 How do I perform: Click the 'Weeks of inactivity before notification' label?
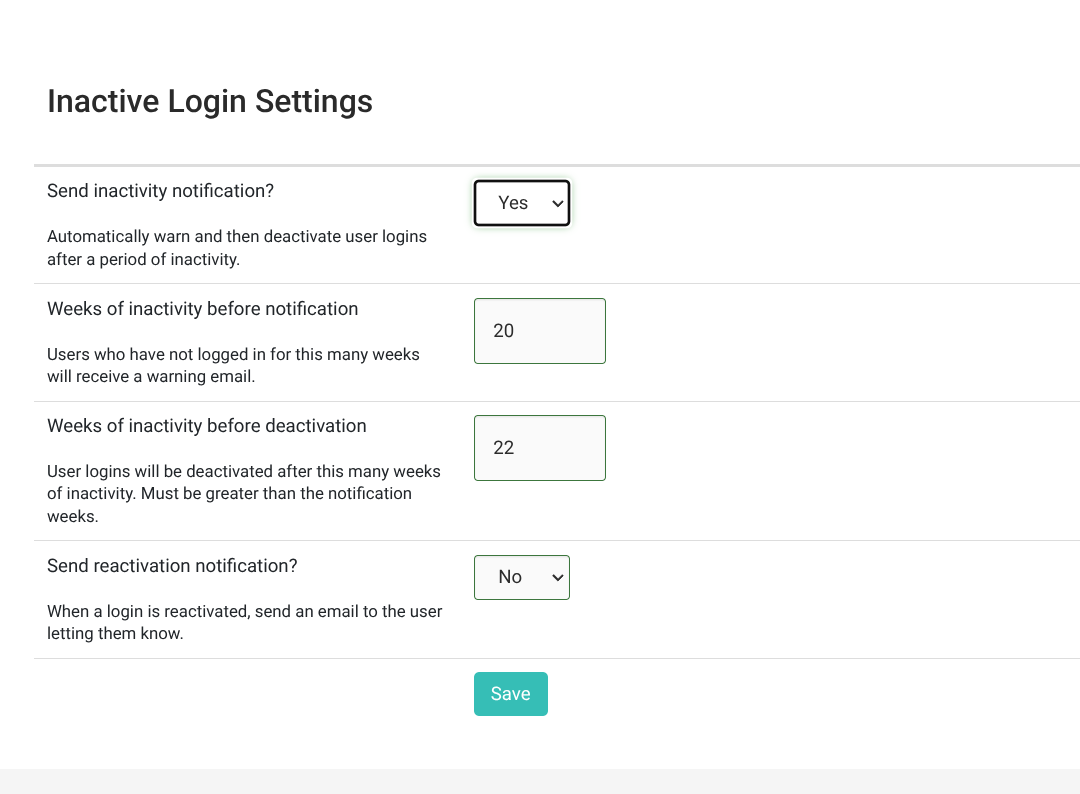point(202,309)
